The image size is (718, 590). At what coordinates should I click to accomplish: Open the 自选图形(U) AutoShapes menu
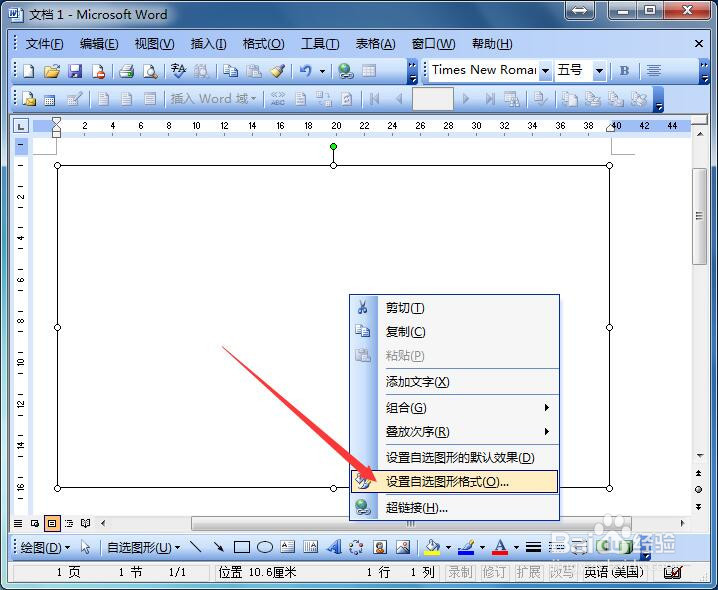click(143, 547)
